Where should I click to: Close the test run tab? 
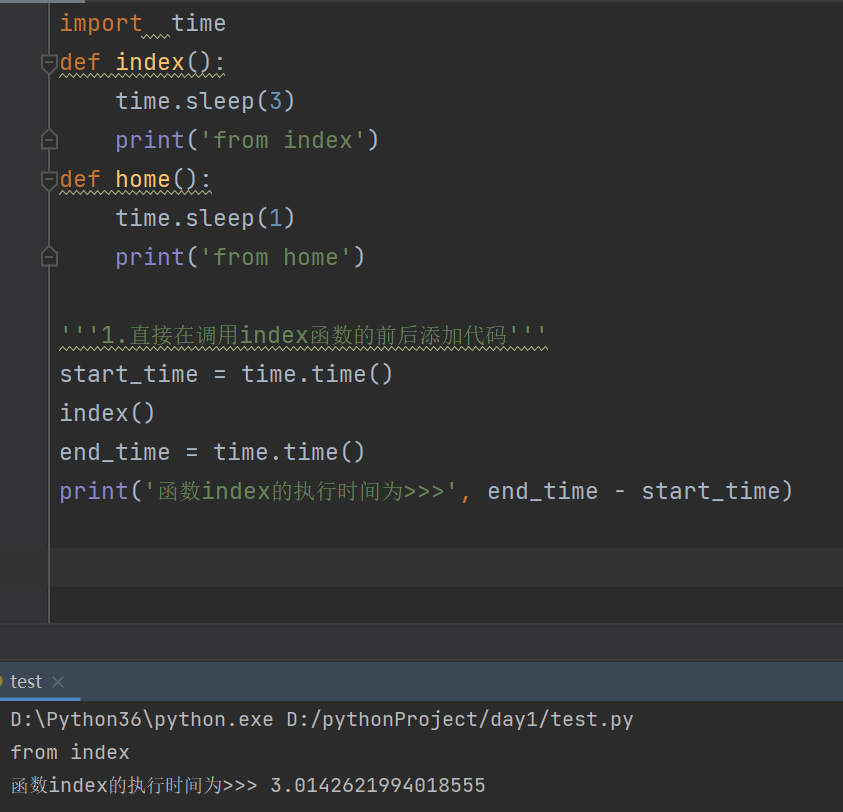(58, 682)
